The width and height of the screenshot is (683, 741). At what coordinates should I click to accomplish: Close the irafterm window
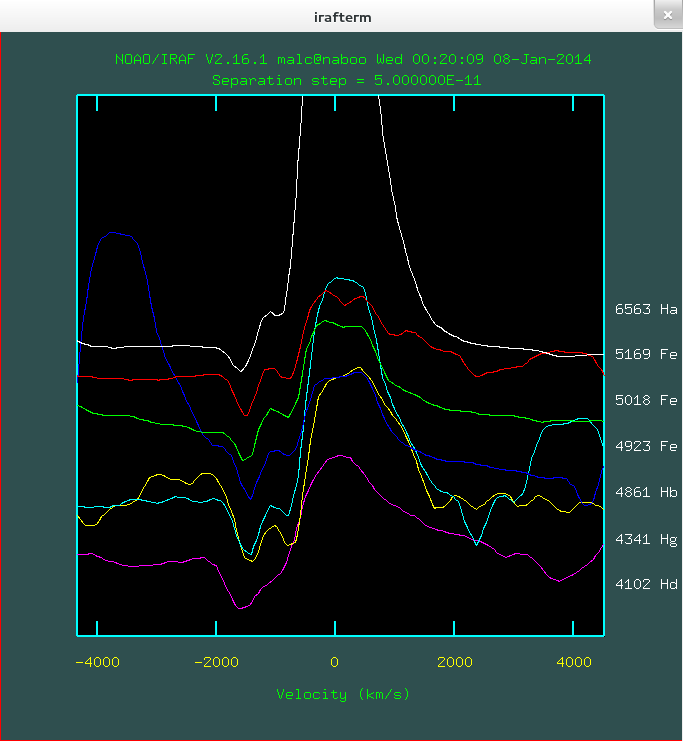point(667,16)
